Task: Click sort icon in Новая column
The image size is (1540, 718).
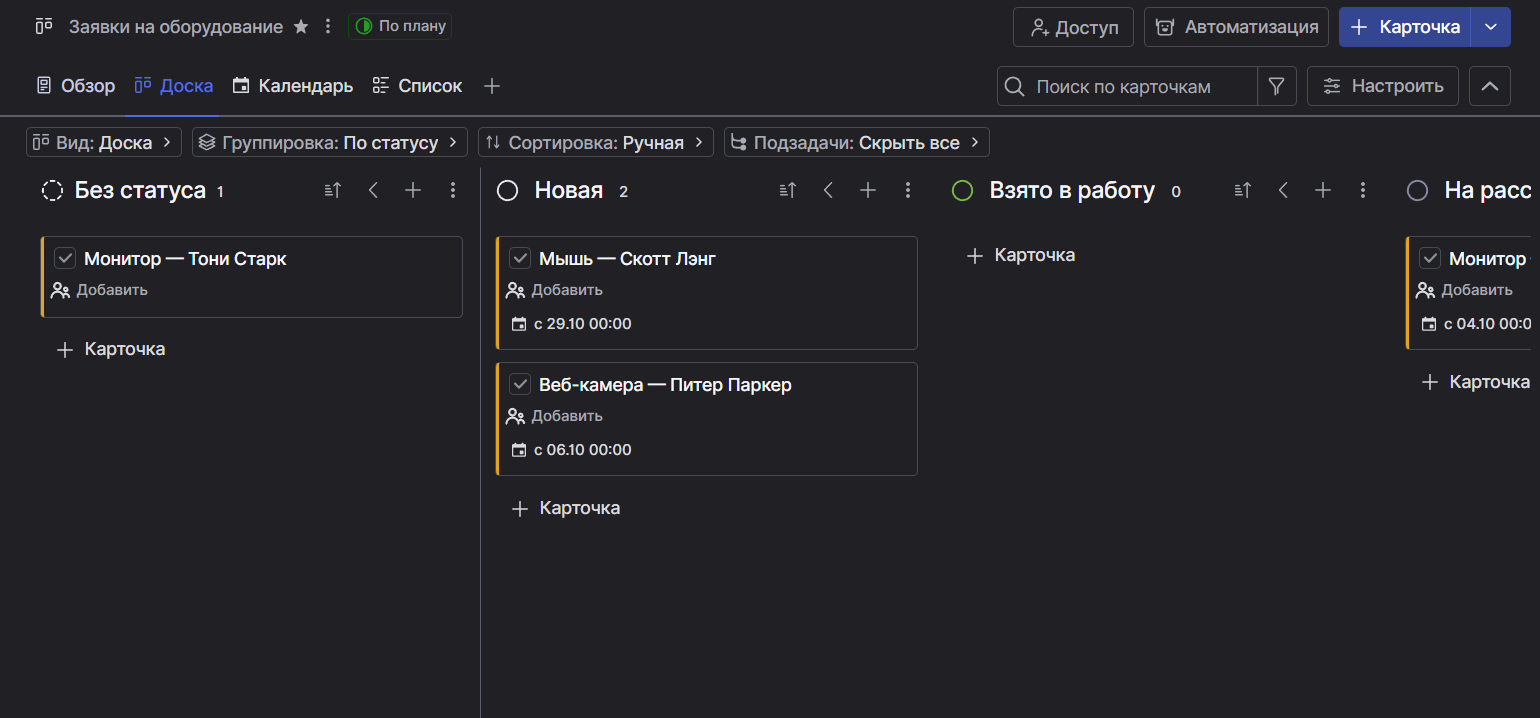Action: [x=788, y=190]
